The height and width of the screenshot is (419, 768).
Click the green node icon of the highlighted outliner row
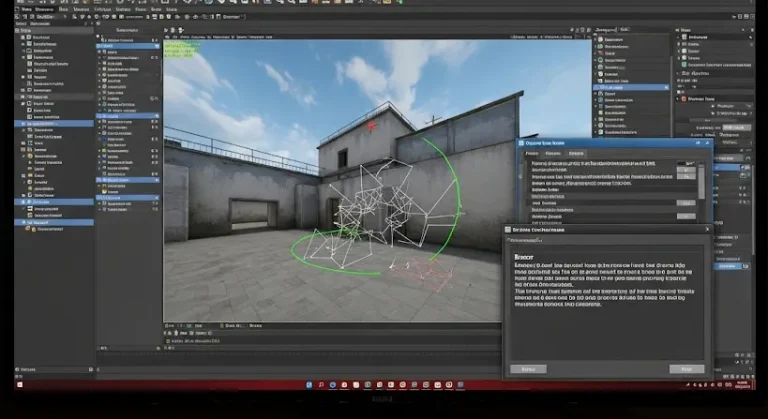pyautogui.click(x=601, y=87)
